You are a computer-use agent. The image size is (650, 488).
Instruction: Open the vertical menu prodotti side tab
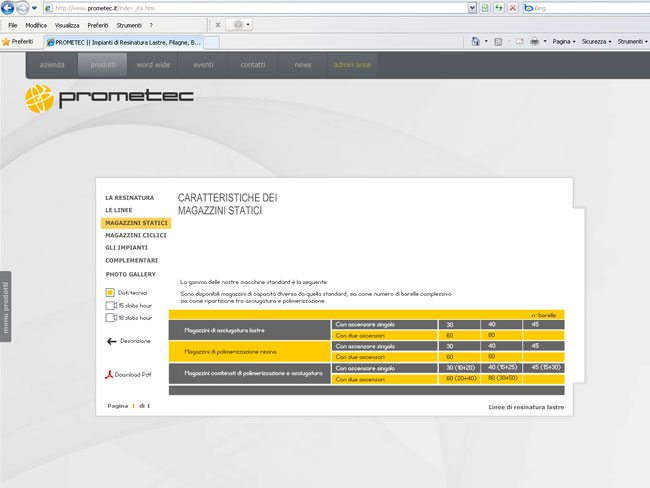tap(5, 307)
